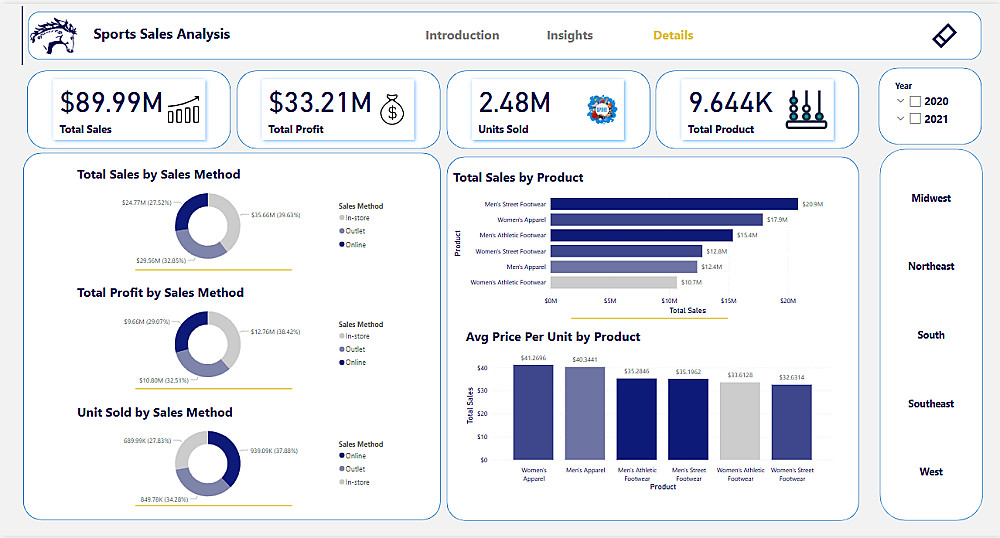Click the diamond eraser icon in header
Viewport: 1000px width, 538px height.
(x=944, y=36)
